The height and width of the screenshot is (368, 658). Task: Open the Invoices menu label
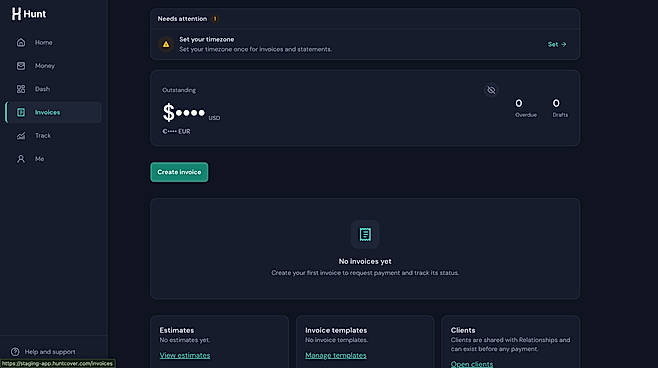(x=47, y=112)
